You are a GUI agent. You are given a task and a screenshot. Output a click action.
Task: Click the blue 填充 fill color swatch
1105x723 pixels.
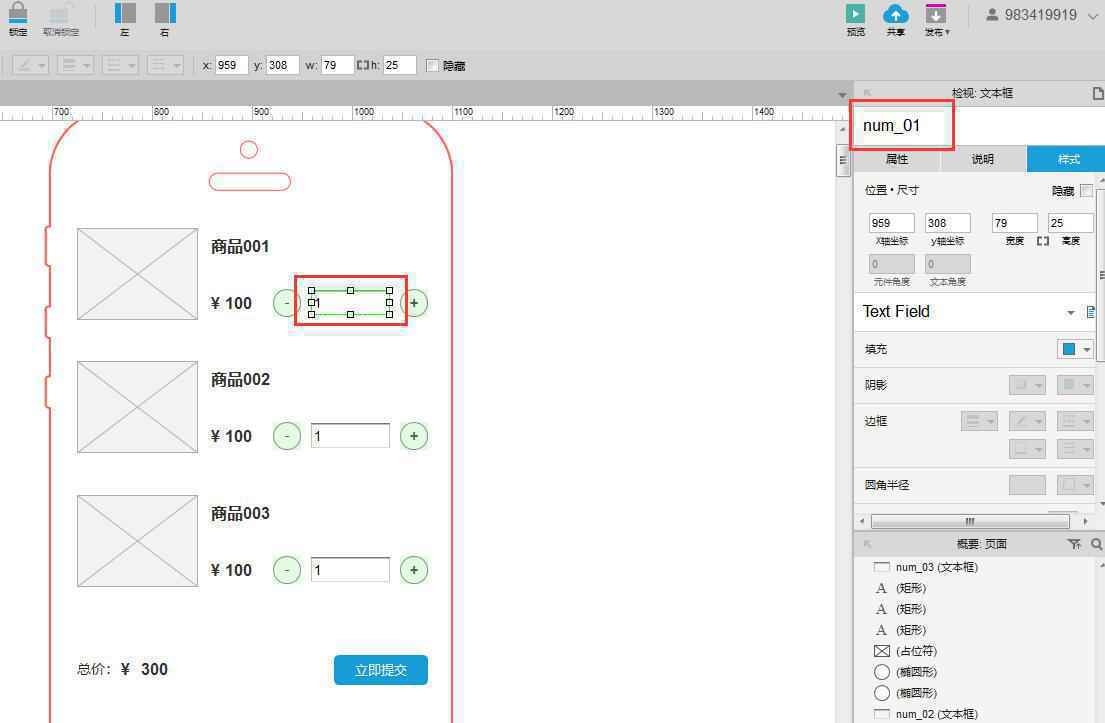(1068, 349)
